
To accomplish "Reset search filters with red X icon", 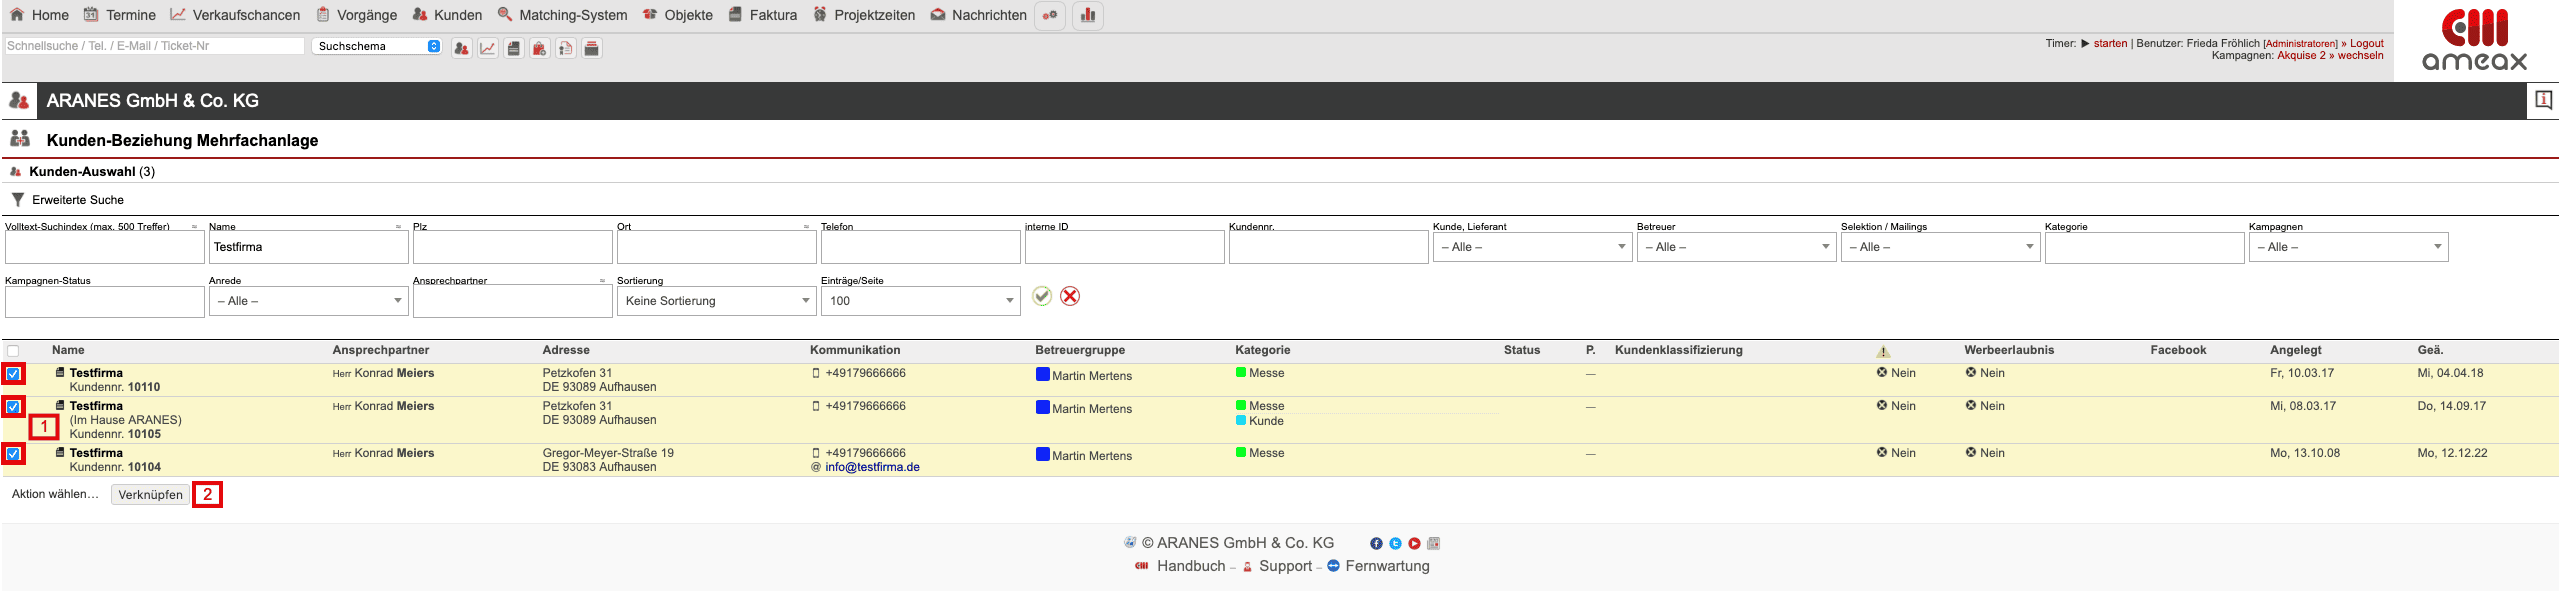I will [x=1069, y=296].
